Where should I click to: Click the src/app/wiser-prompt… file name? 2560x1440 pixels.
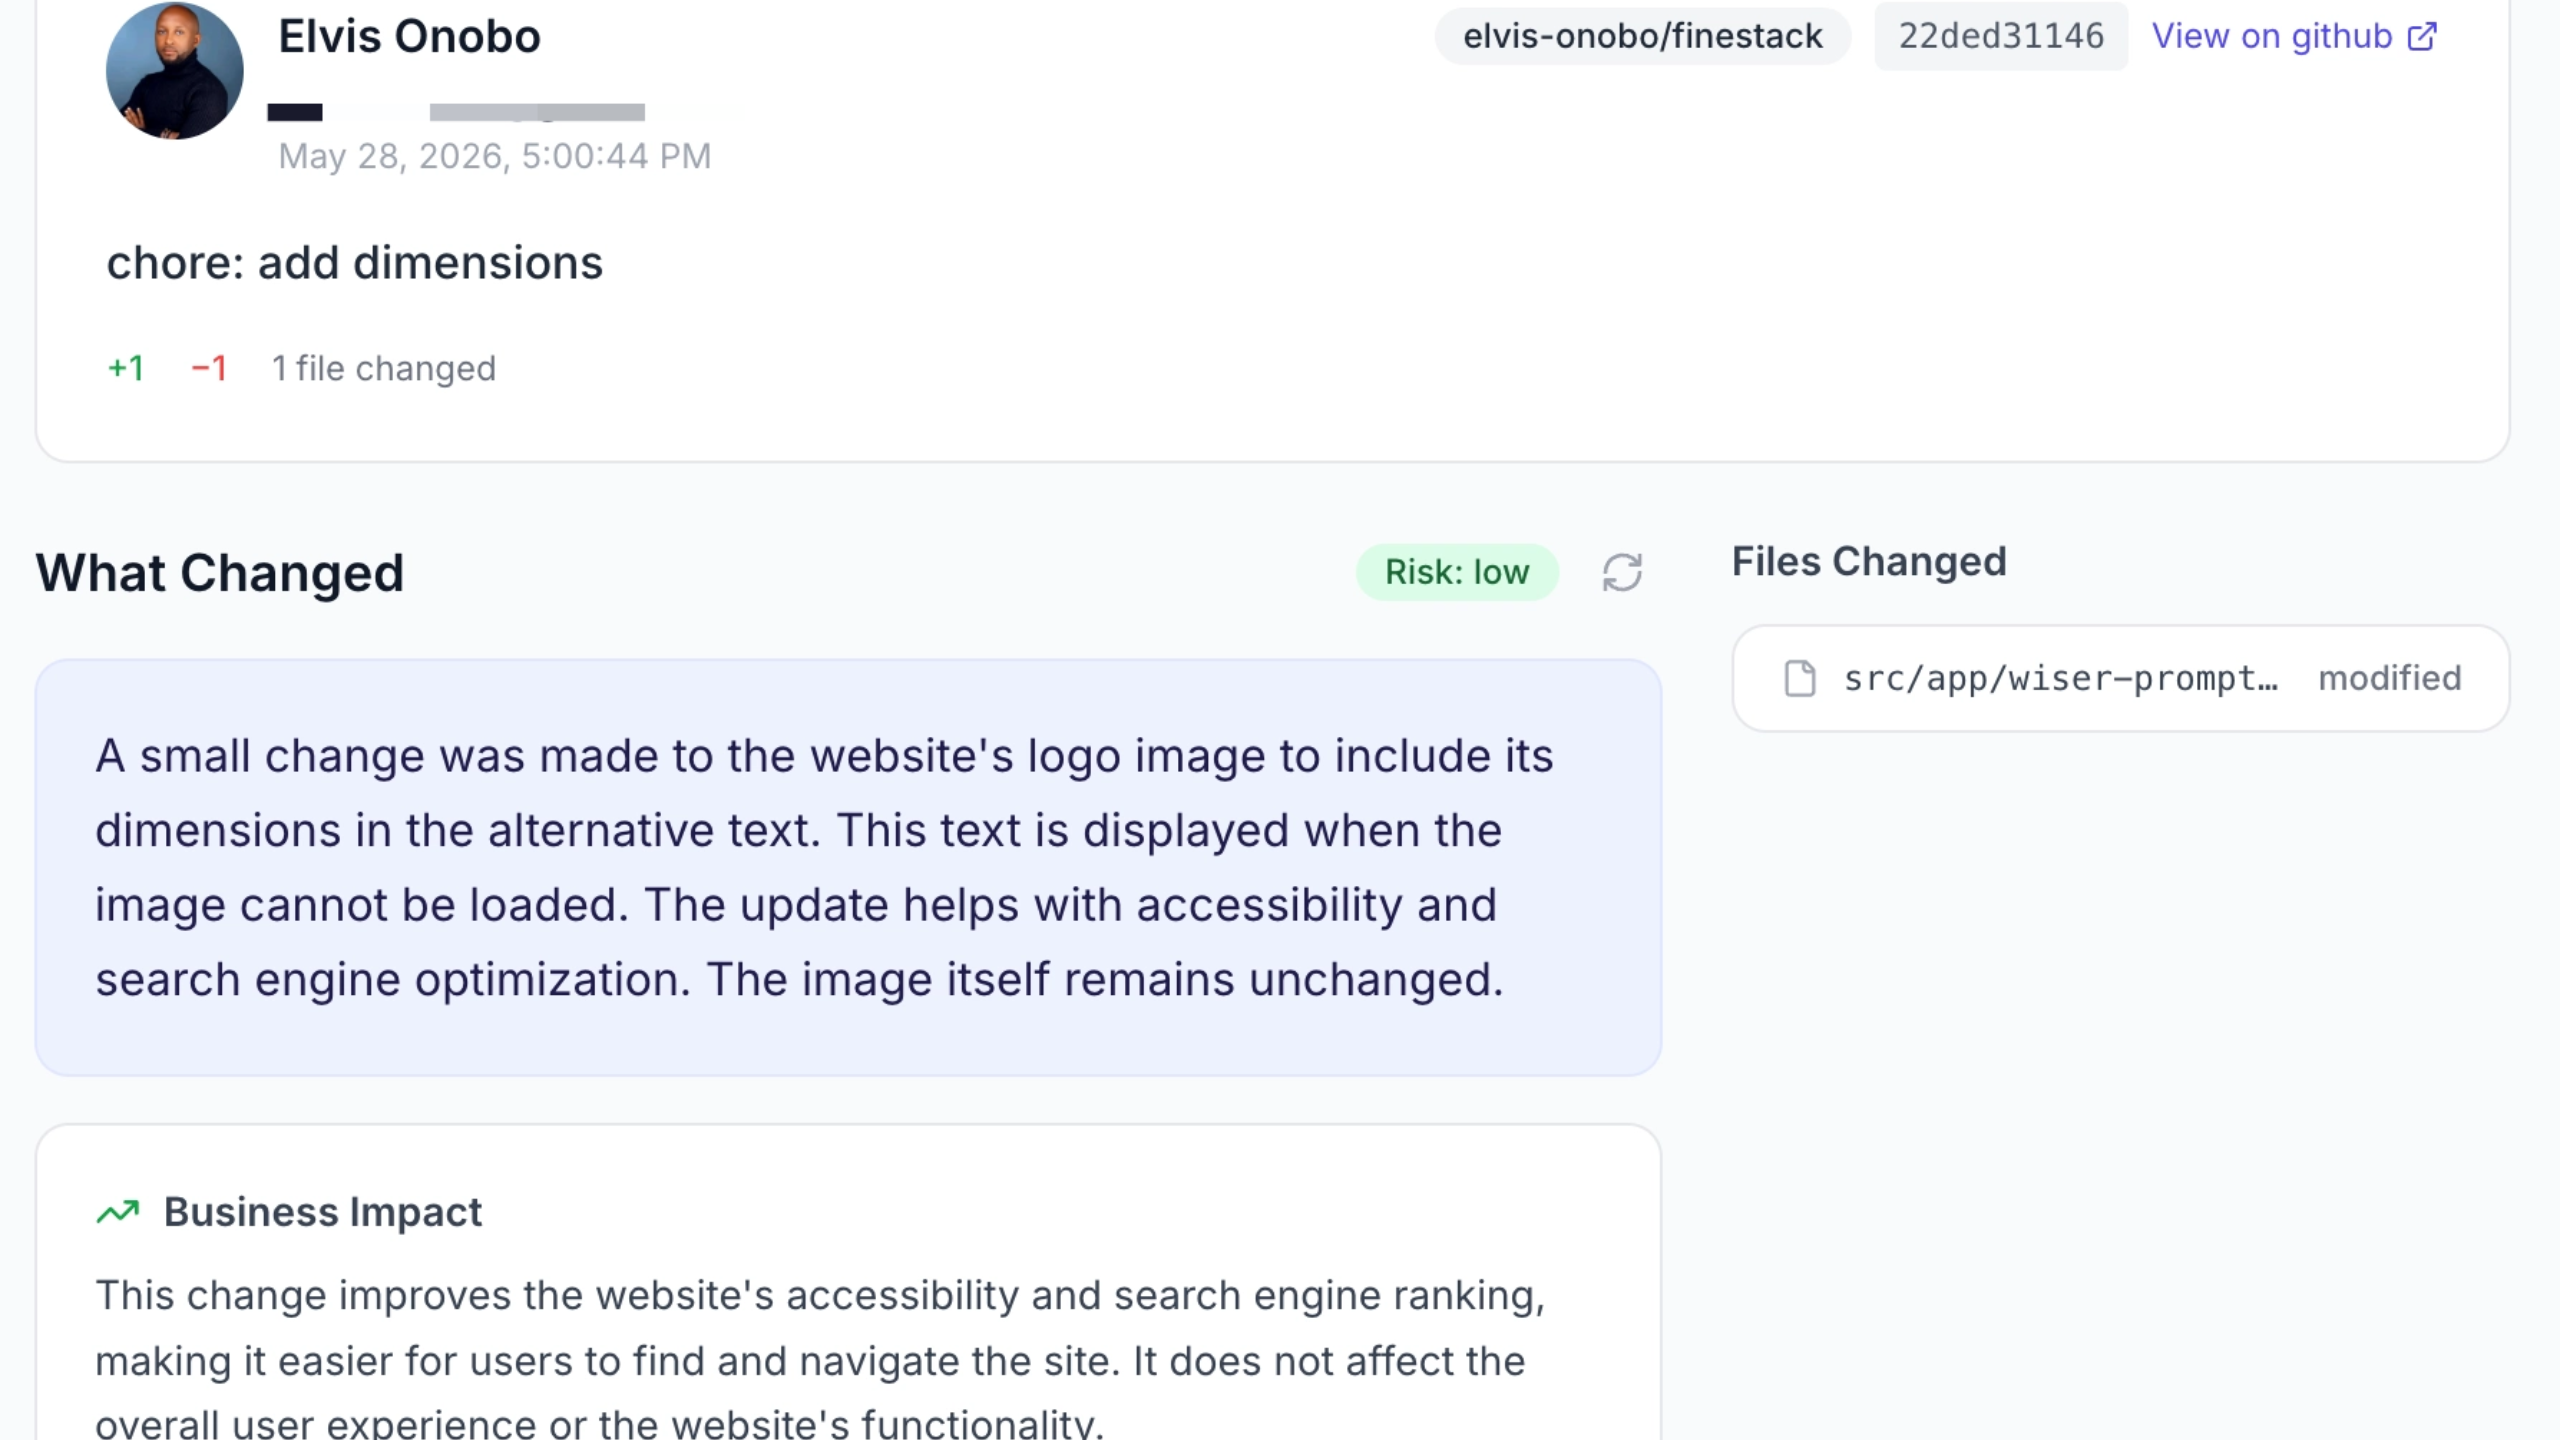pyautogui.click(x=2060, y=678)
